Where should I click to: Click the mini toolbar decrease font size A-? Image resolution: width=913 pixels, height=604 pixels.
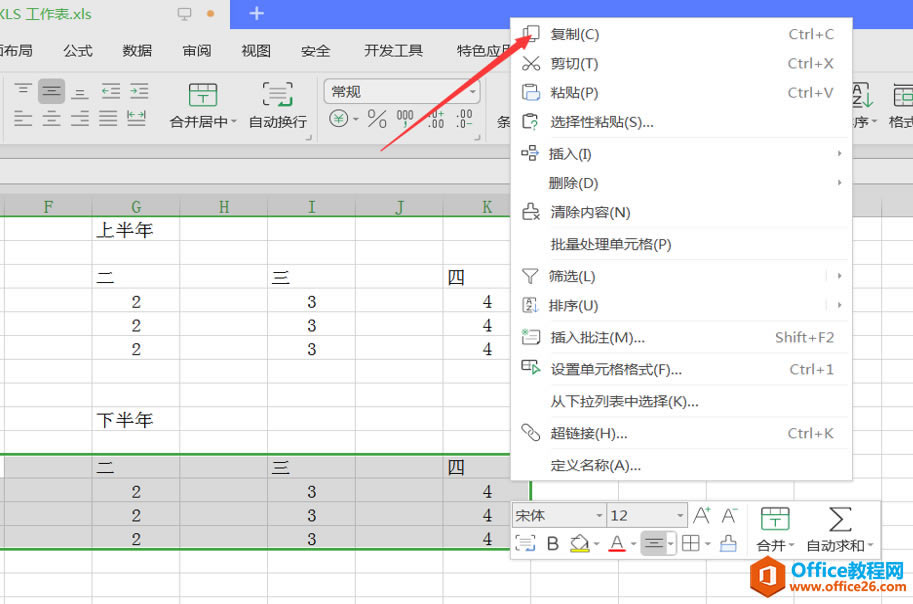tap(730, 515)
